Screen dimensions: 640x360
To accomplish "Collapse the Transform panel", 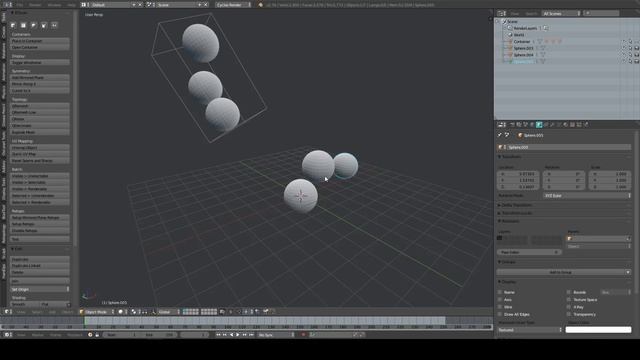I will (x=509, y=157).
